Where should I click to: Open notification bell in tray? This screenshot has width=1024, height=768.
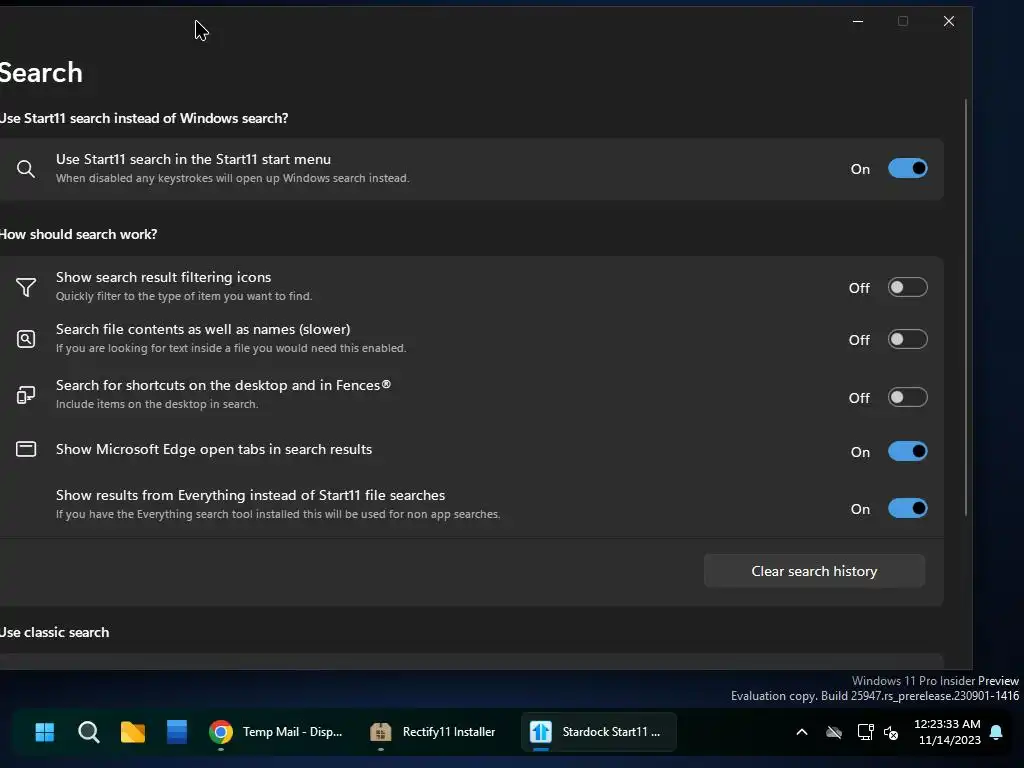[996, 732]
